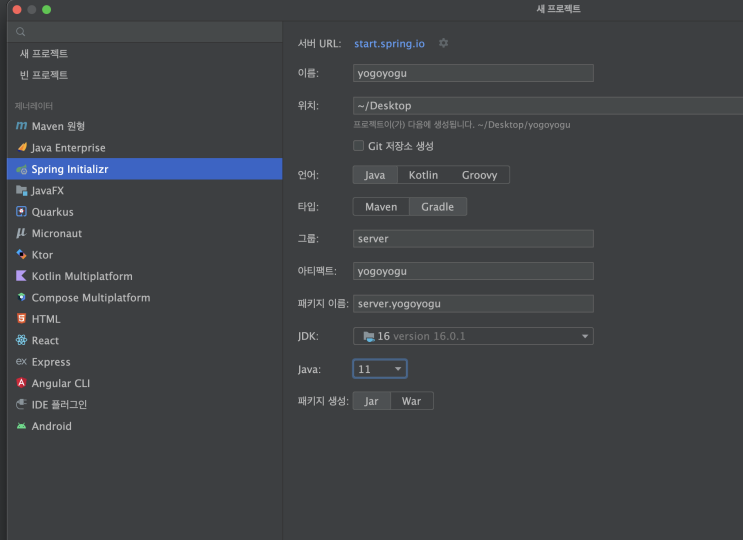Image resolution: width=743 pixels, height=540 pixels.
Task: Select Java Enterprise generator
Action: (x=145, y=147)
